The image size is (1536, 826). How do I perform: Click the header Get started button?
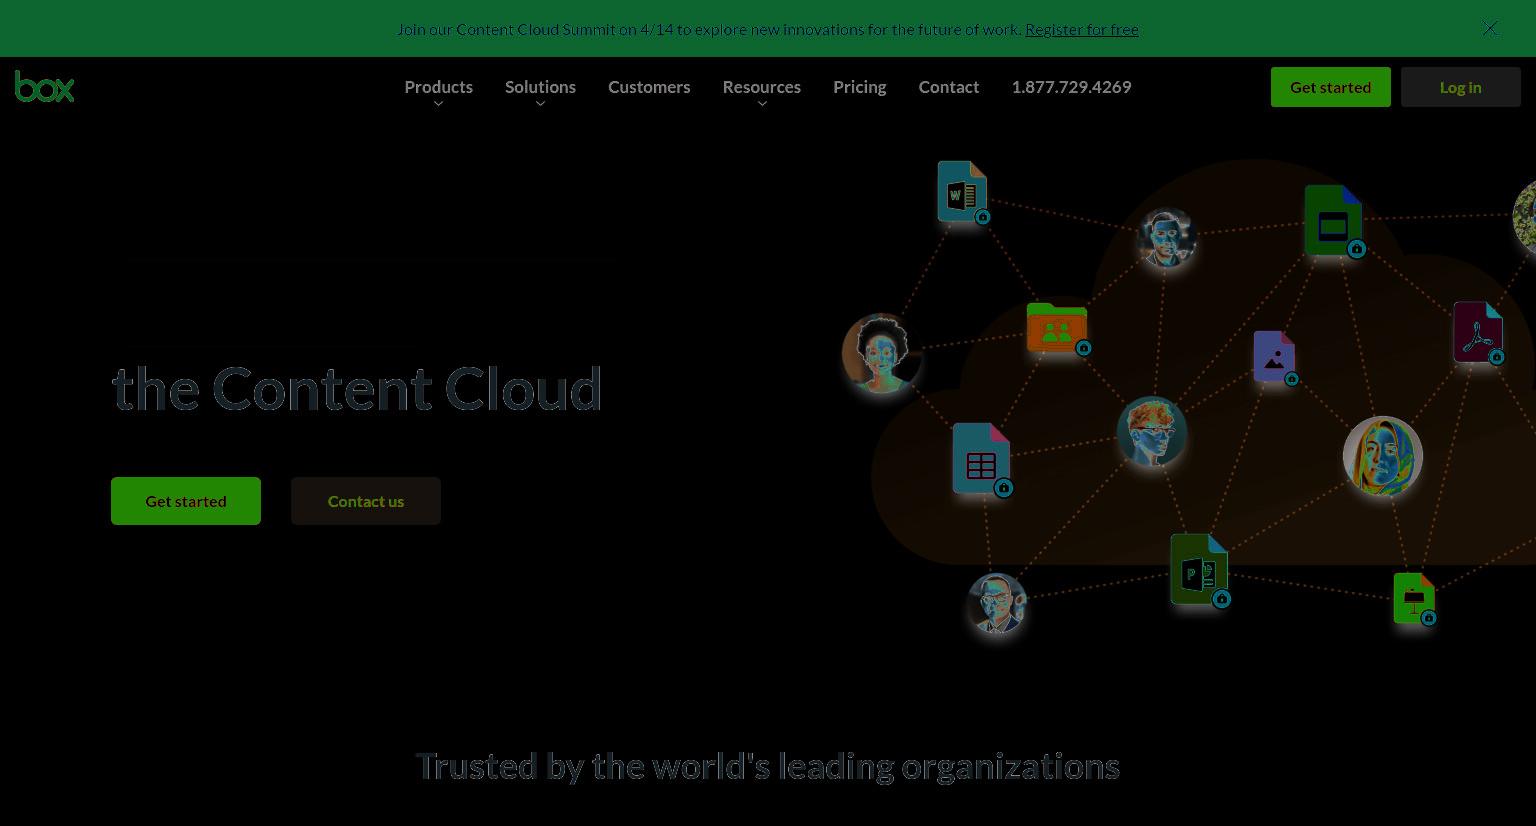[1330, 87]
